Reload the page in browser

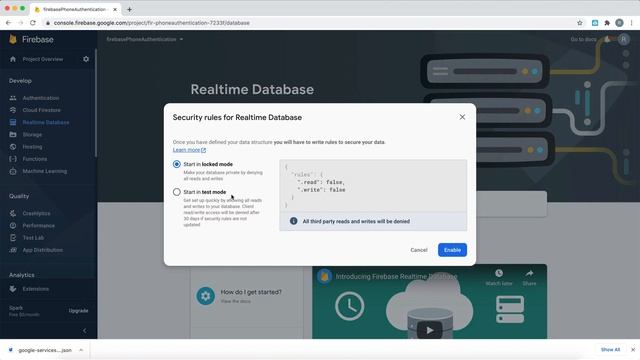coord(33,23)
